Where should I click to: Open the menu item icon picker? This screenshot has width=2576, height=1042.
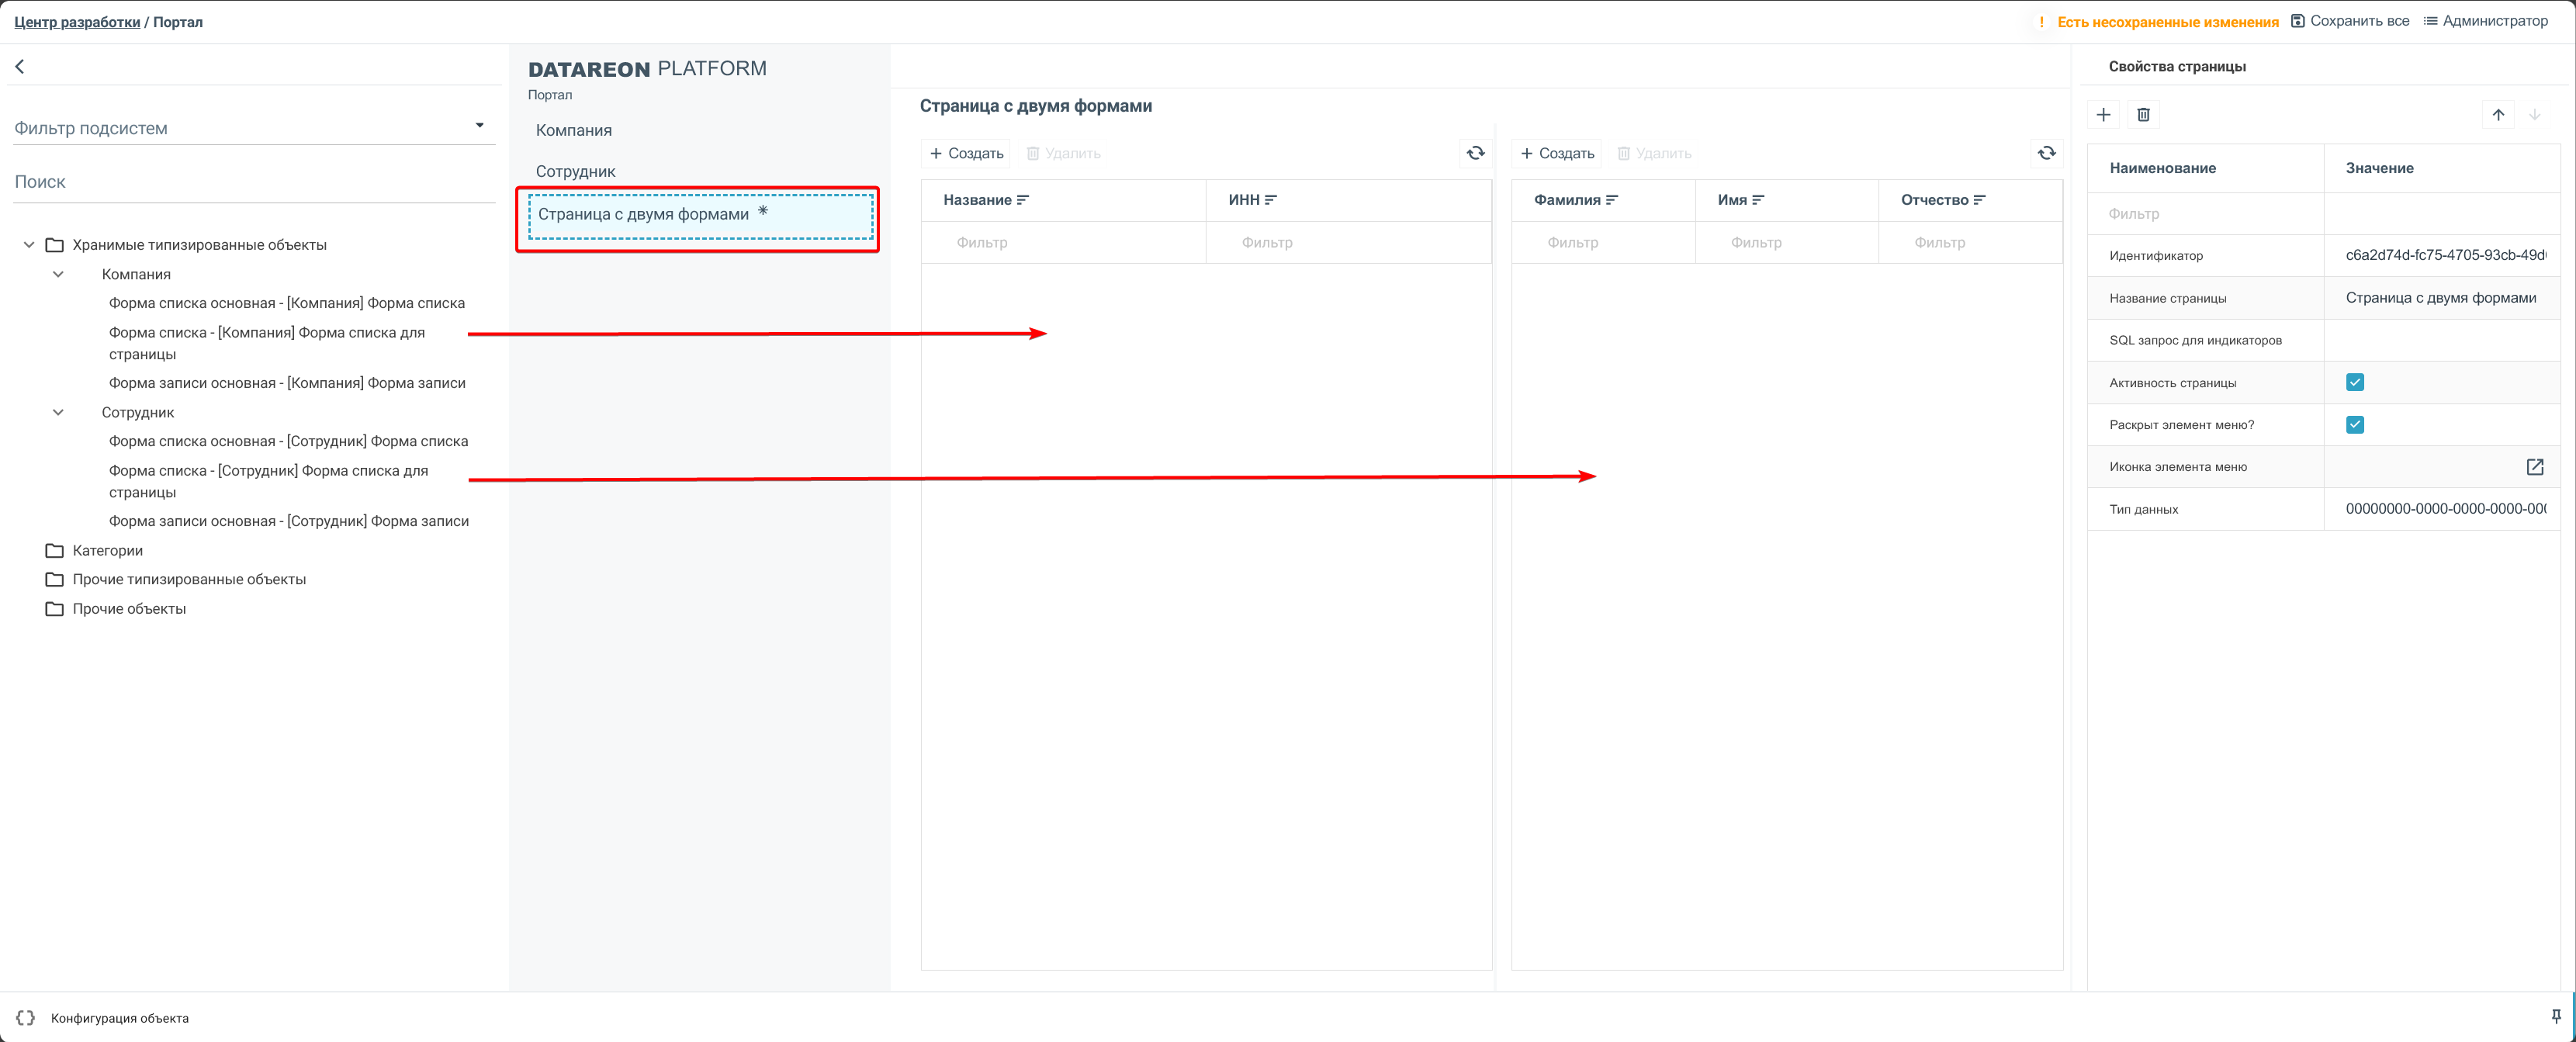coord(2534,467)
